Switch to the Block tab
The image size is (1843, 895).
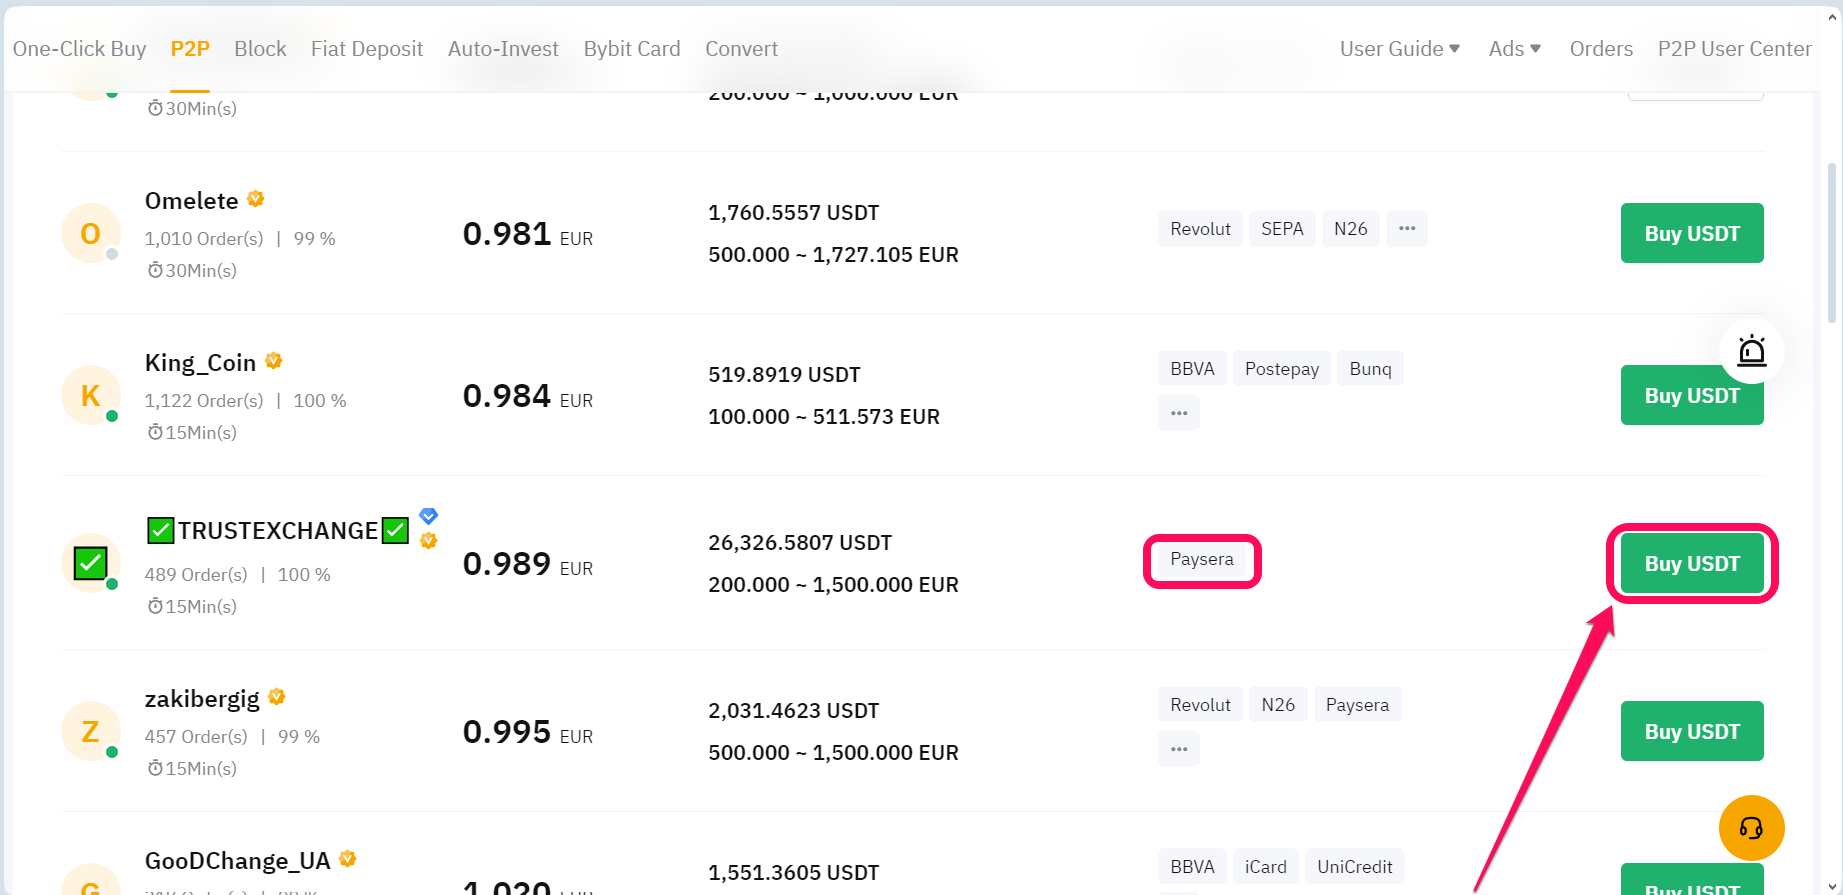coord(260,48)
